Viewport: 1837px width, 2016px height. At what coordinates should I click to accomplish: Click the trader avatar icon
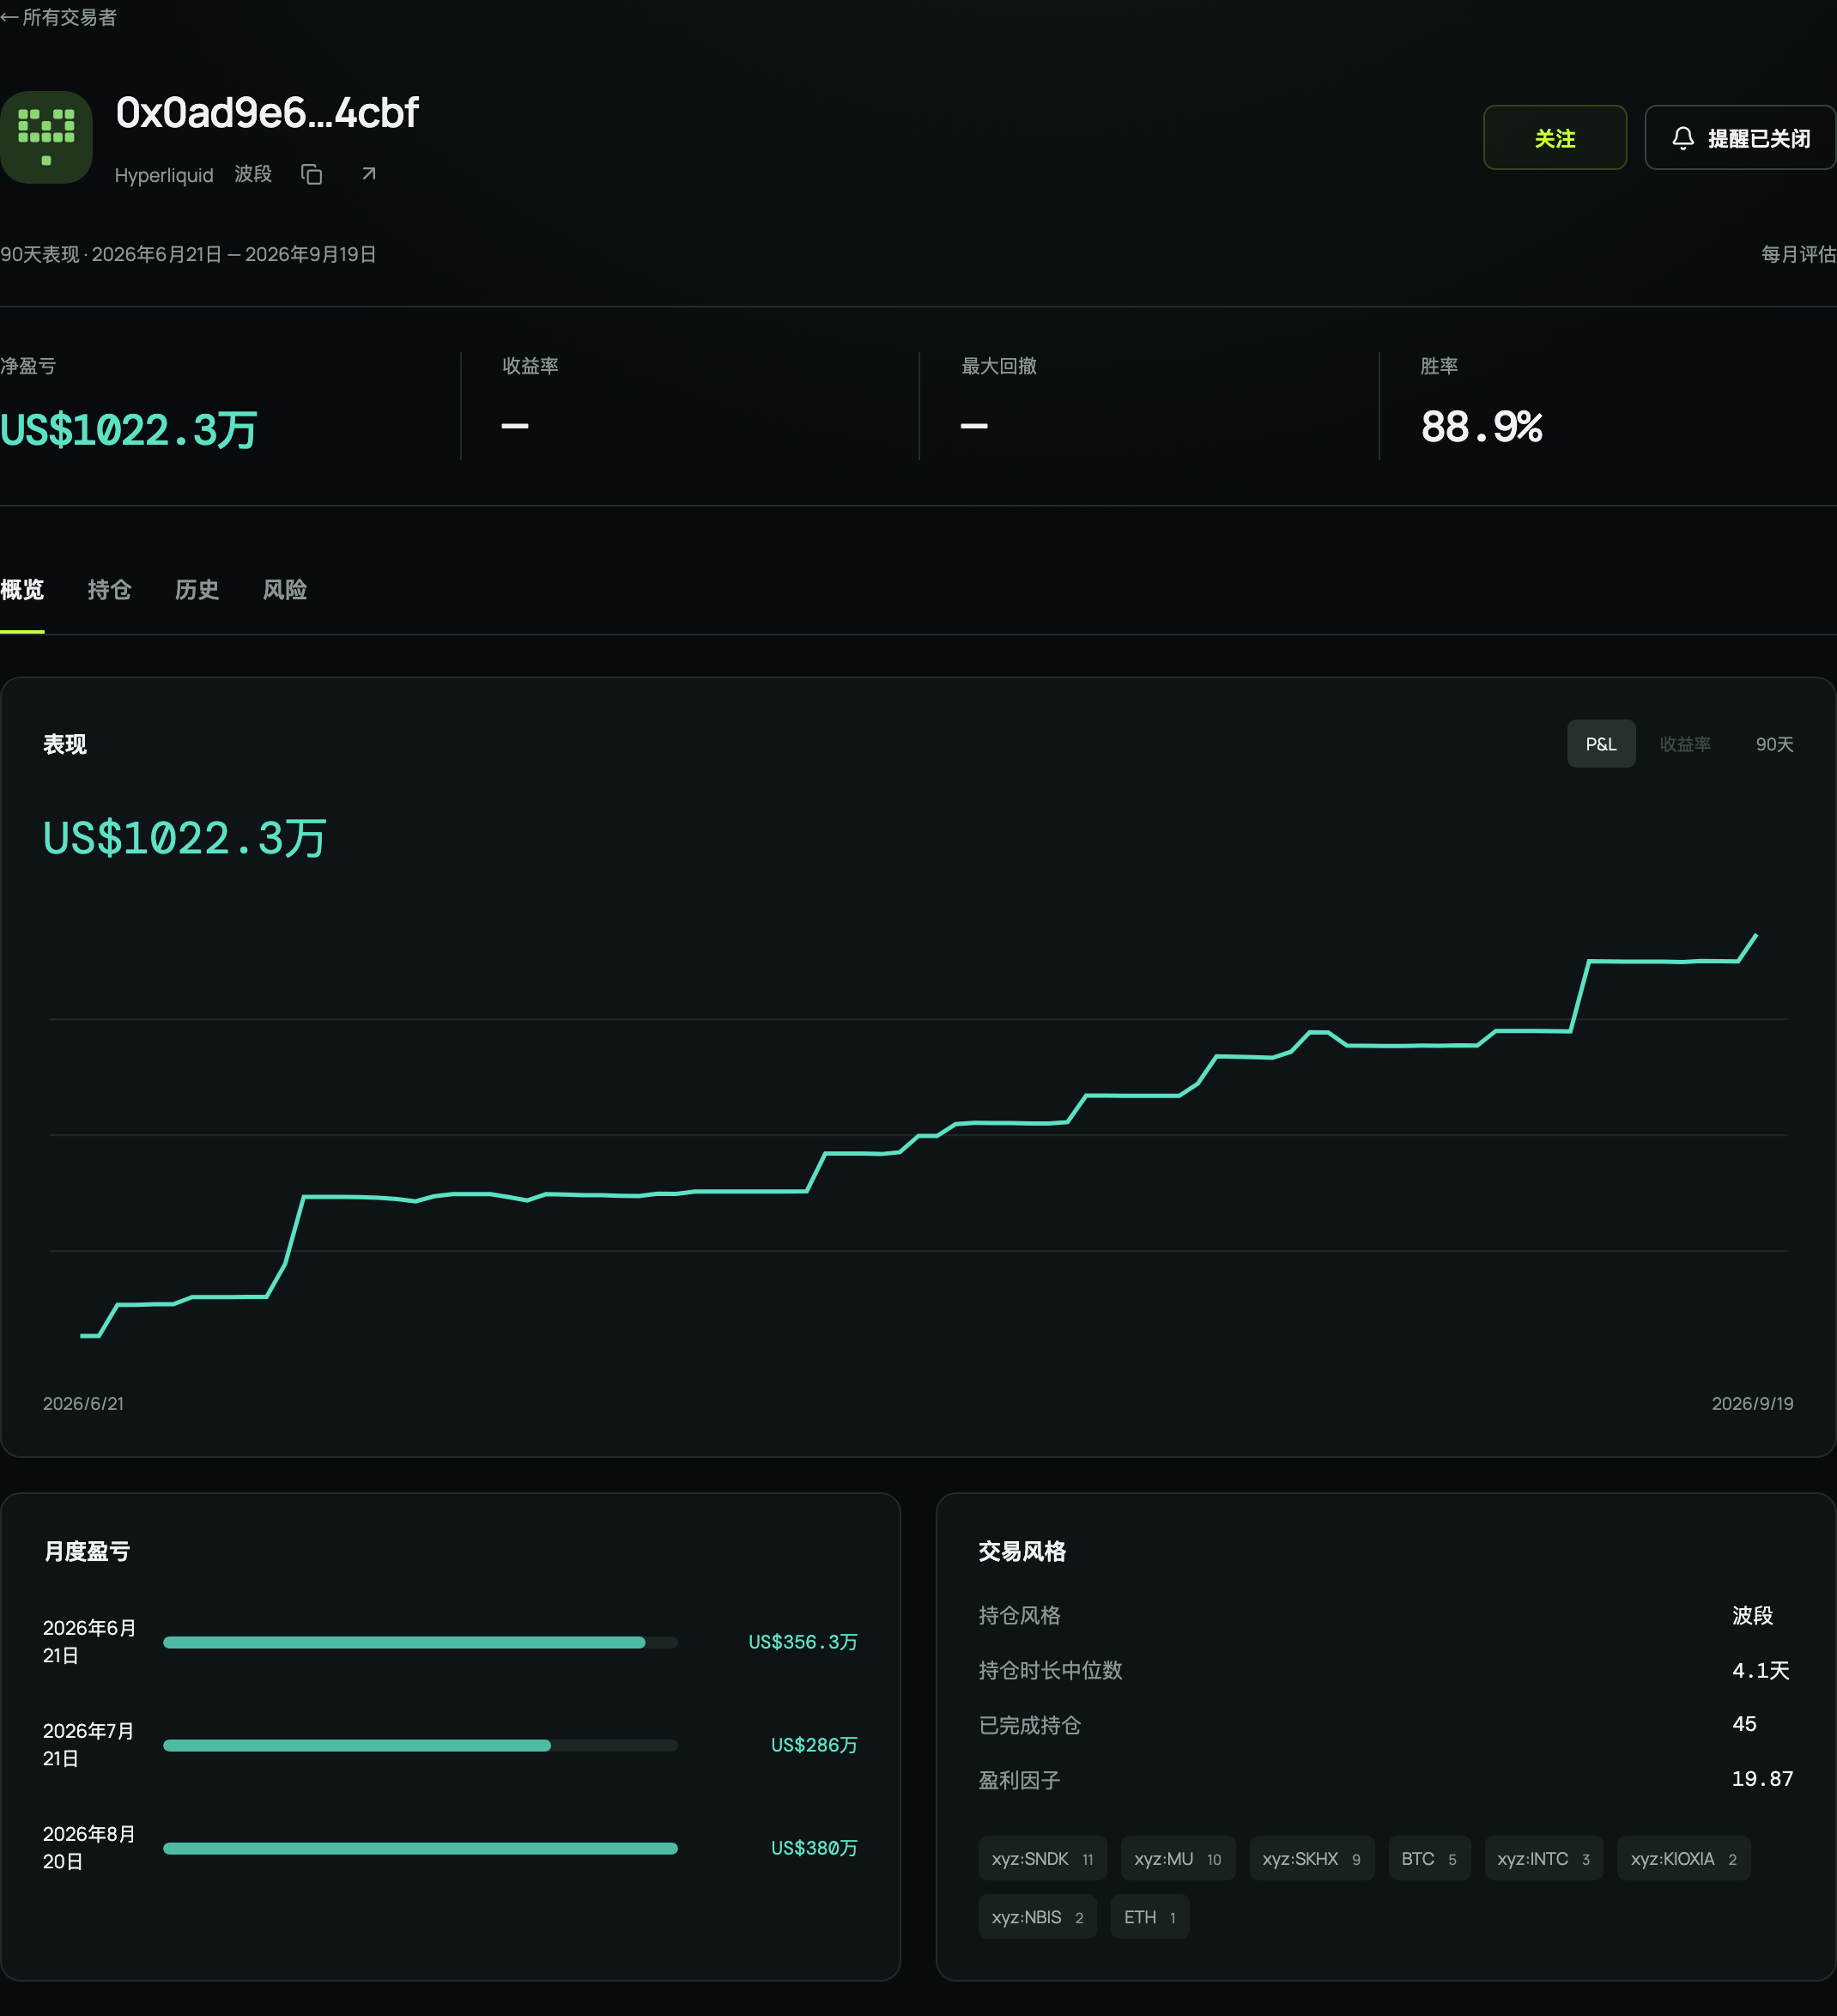pyautogui.click(x=46, y=137)
